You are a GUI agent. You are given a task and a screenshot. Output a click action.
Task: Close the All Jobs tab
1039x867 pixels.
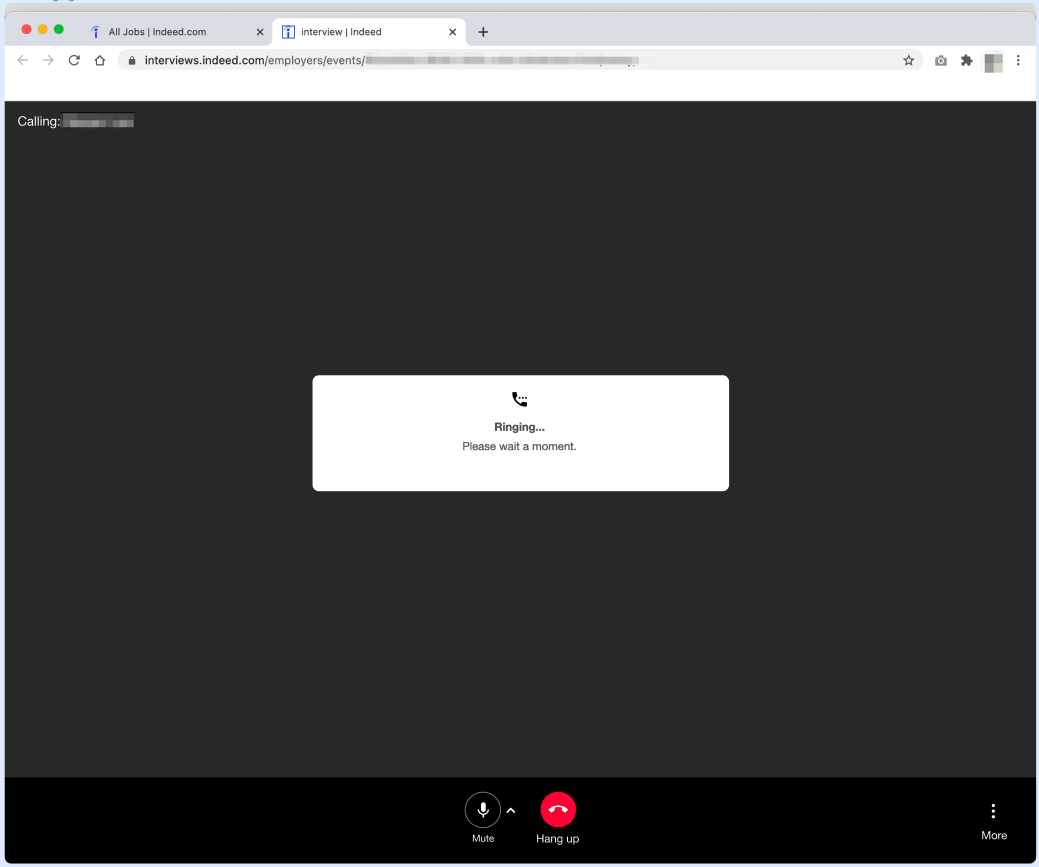pos(260,32)
